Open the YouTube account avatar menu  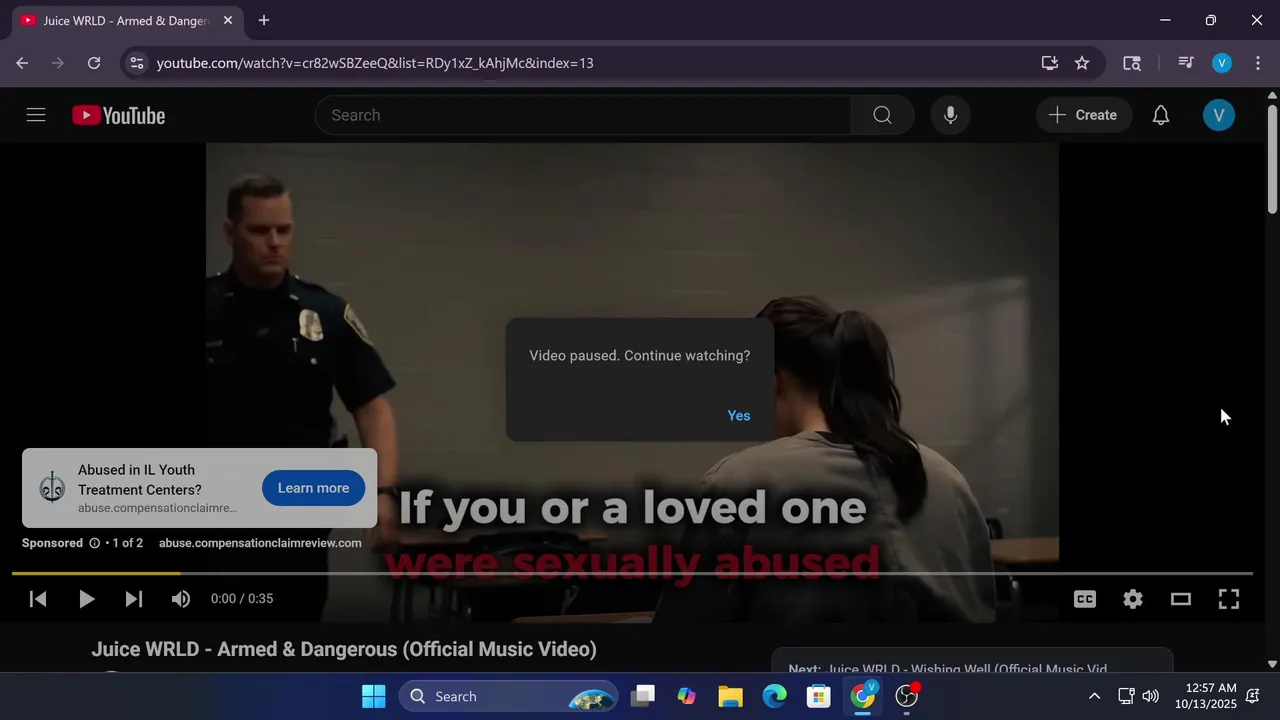point(1218,115)
